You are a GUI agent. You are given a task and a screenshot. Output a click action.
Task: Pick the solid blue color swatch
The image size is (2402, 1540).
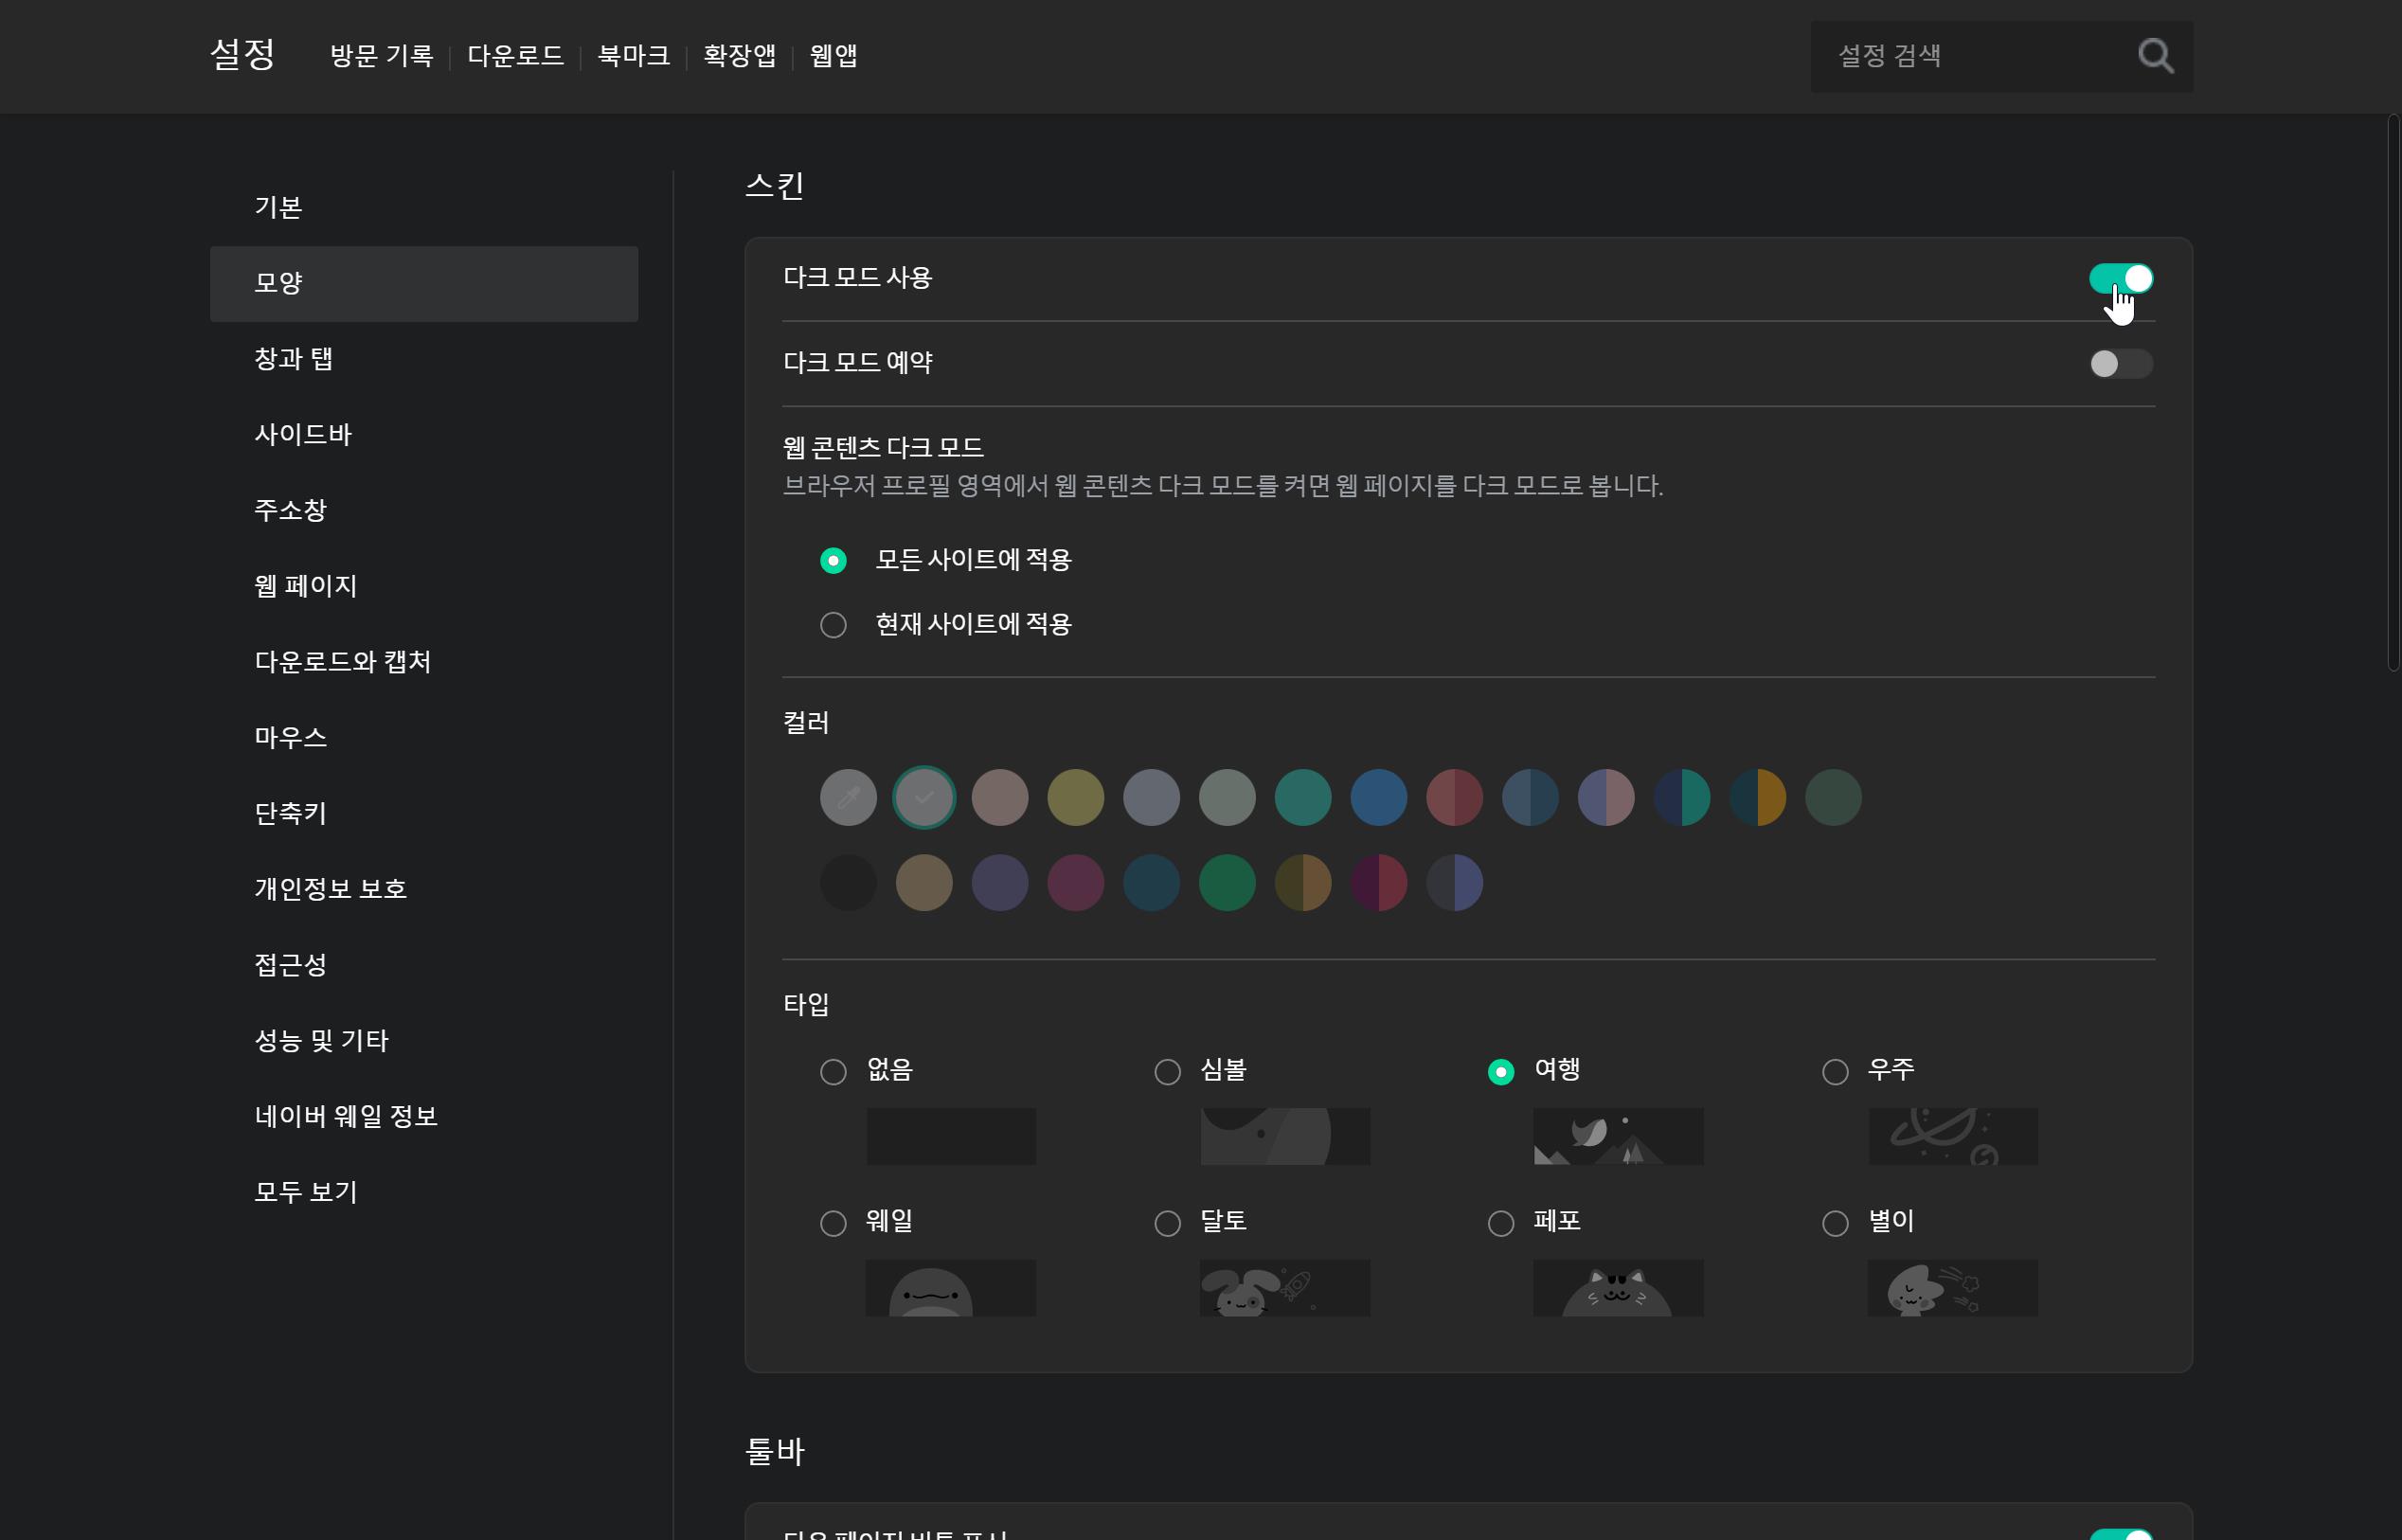coord(1378,798)
